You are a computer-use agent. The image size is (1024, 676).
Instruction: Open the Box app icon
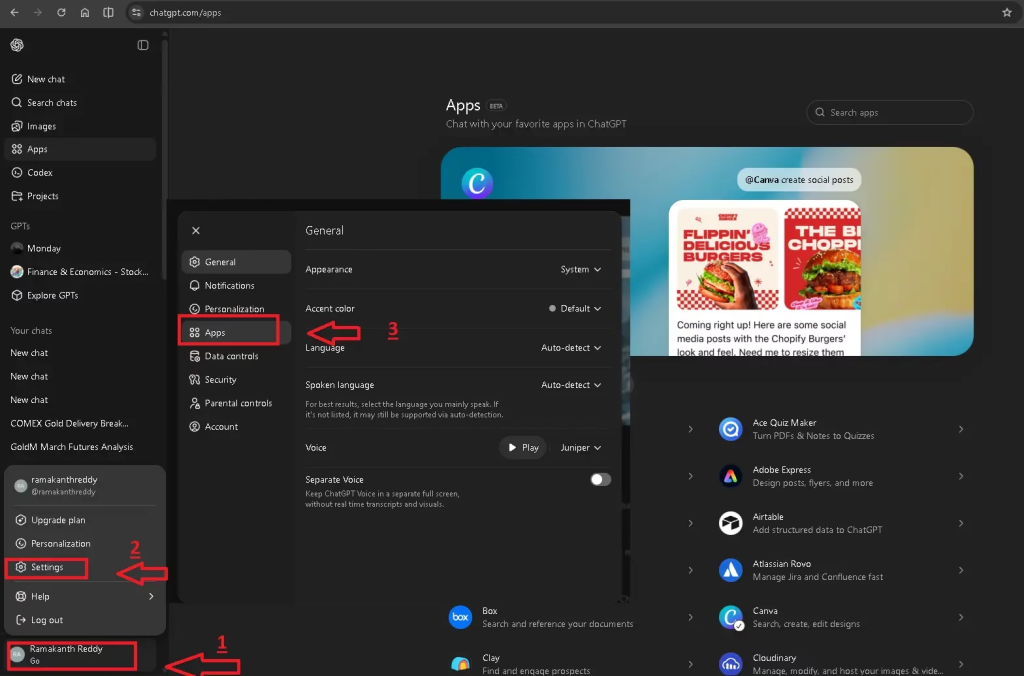(x=460, y=617)
